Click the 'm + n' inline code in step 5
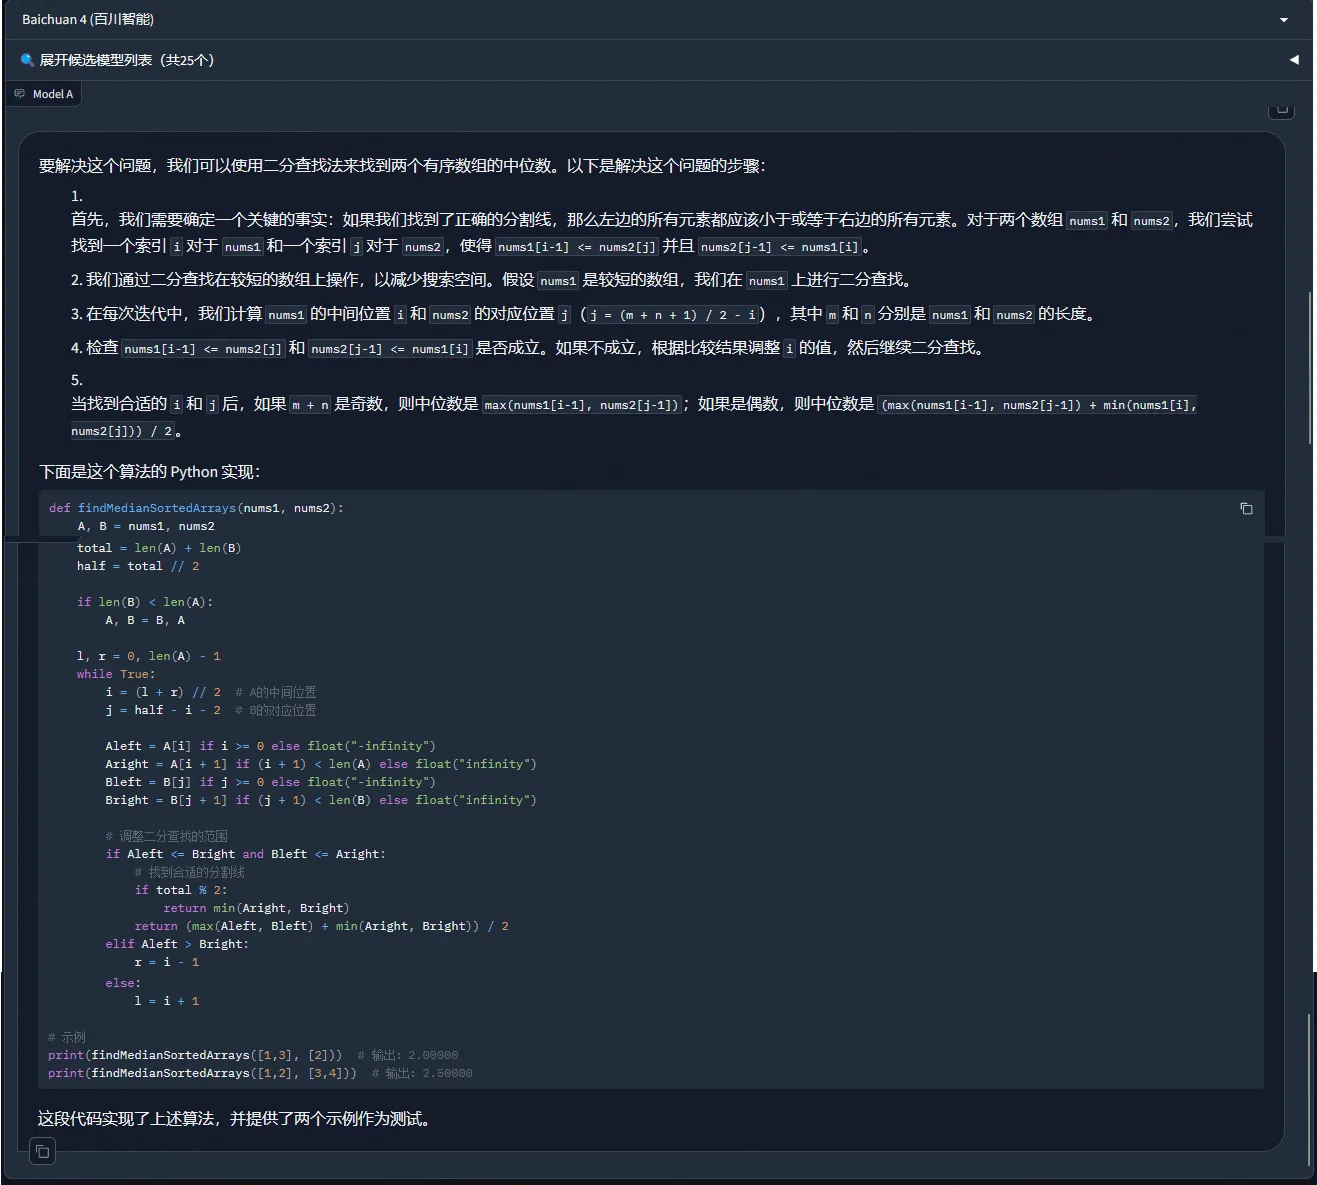This screenshot has height=1185, width=1317. click(x=310, y=405)
